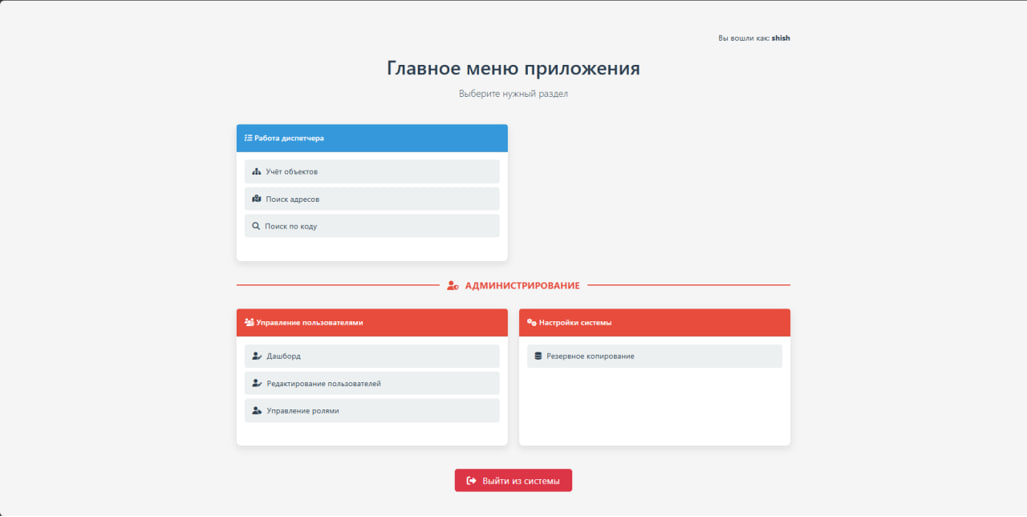
Task: Click the user-shield icon beside АДМИНИСТРИРОВАНИЕ
Action: (x=453, y=286)
